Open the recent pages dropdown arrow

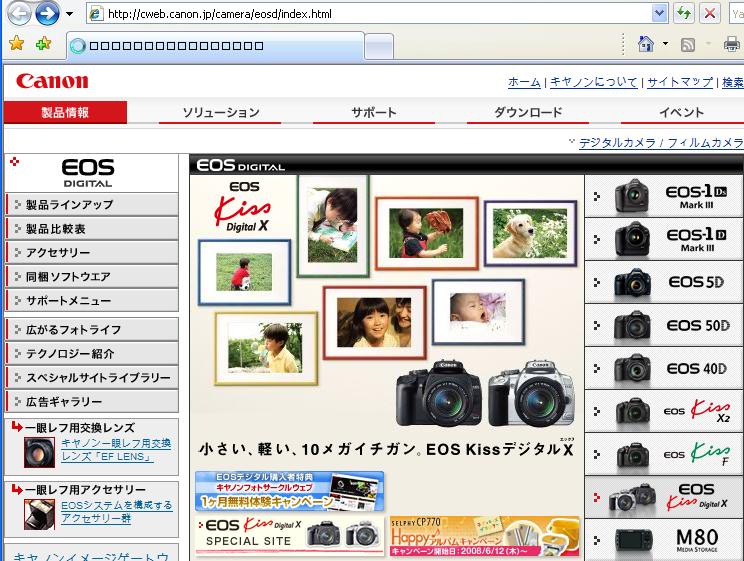coord(69,14)
